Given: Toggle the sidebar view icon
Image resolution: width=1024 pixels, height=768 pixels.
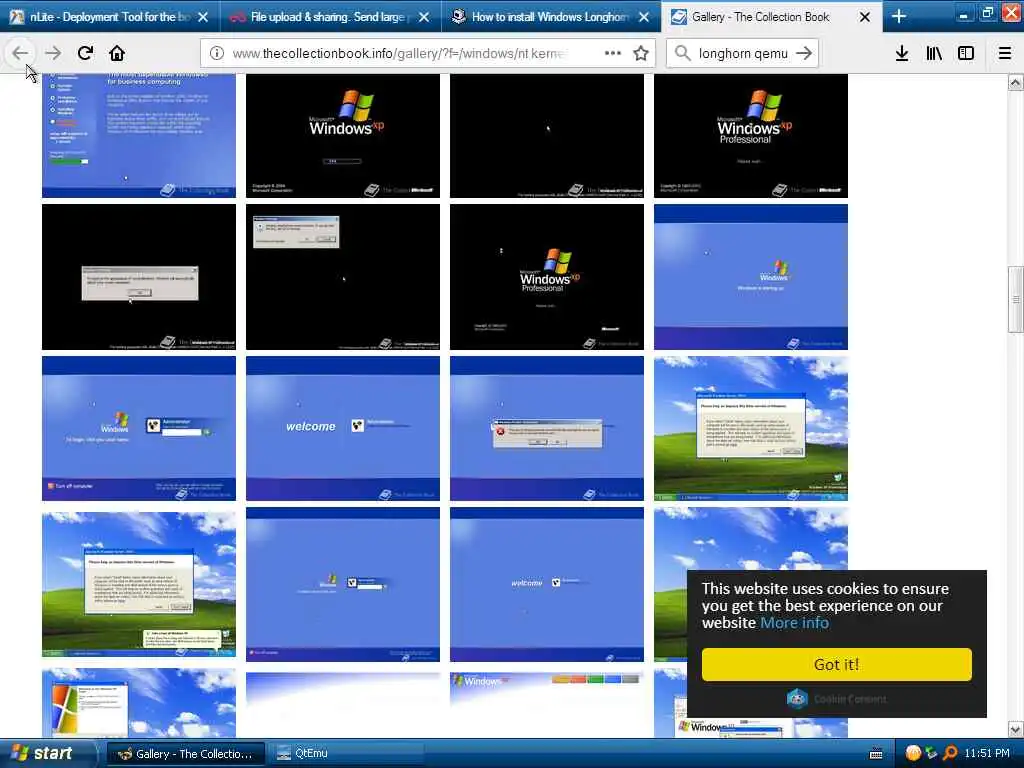Looking at the screenshot, I should 966,53.
